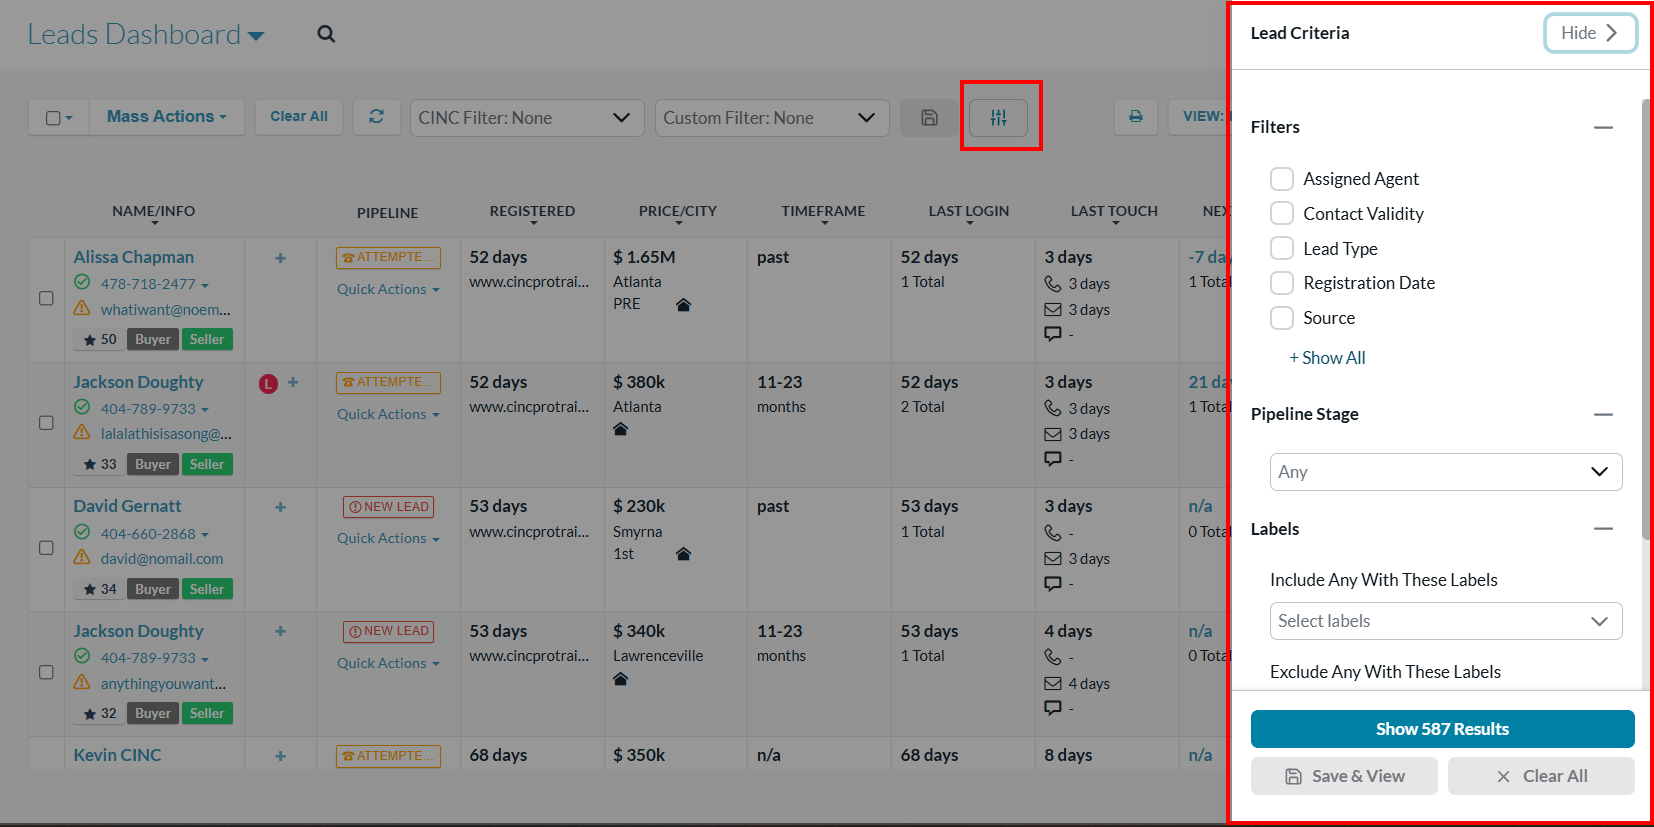
Task: Open the lead criteria sliders icon
Action: click(x=998, y=118)
